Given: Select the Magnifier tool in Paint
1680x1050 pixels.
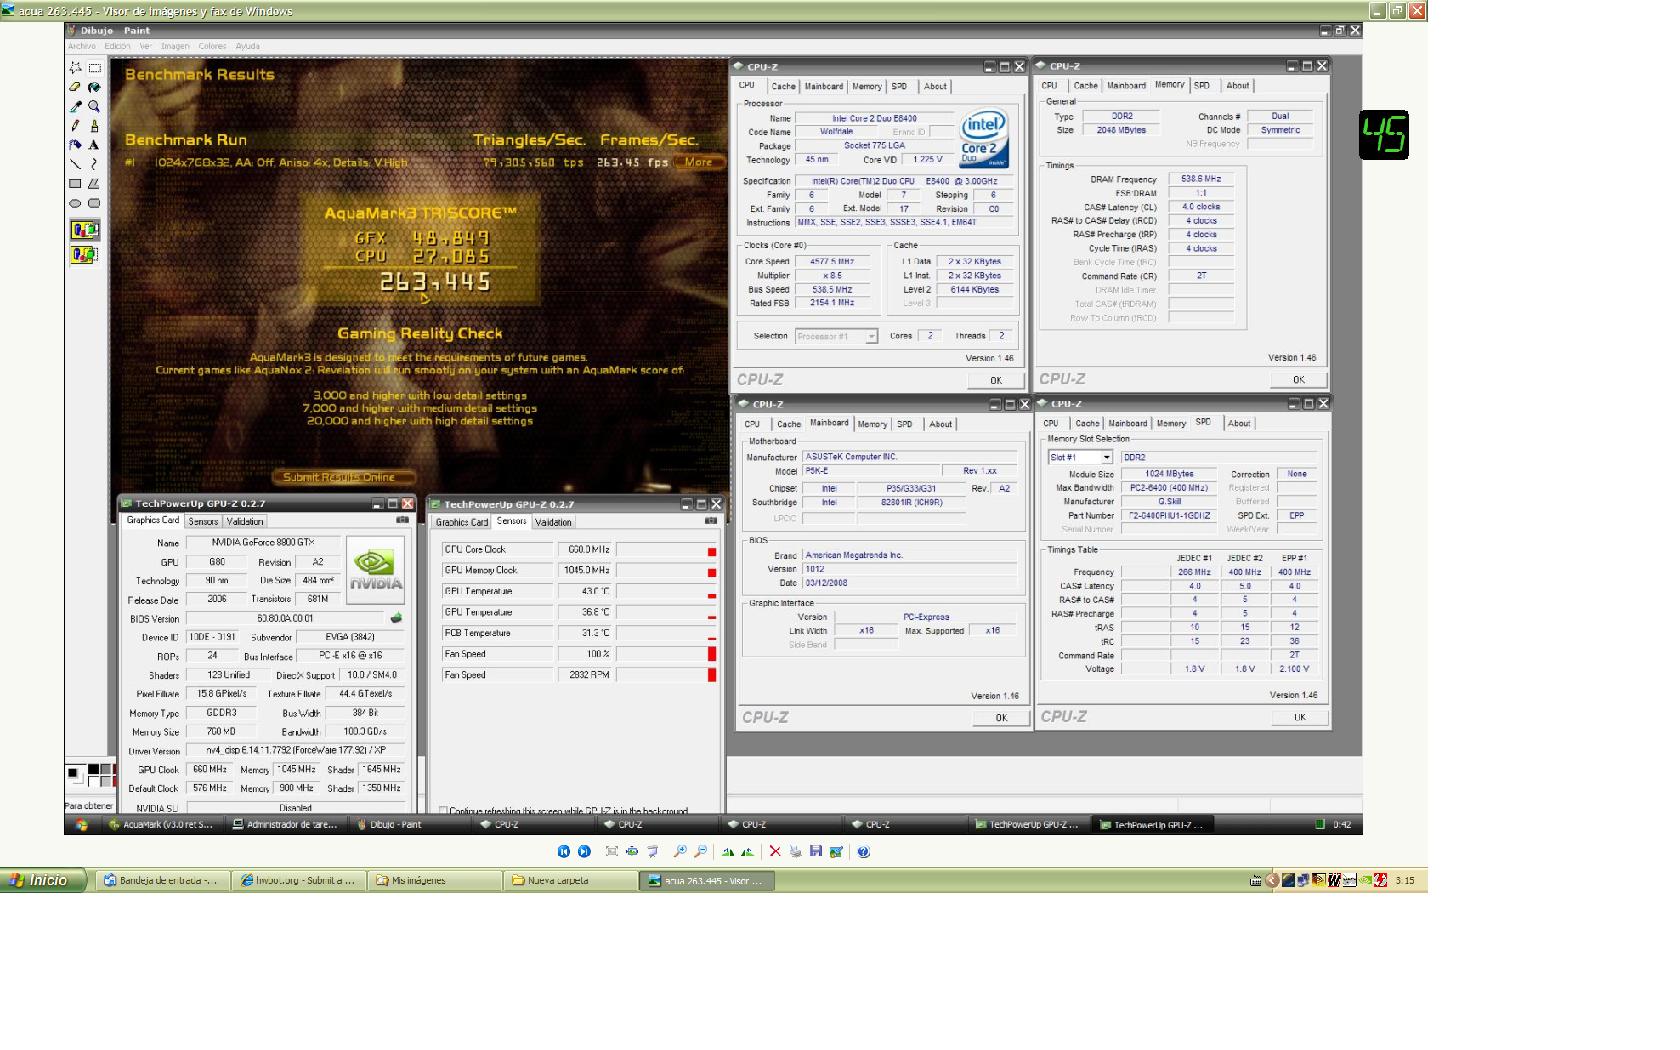Looking at the screenshot, I should [x=95, y=106].
